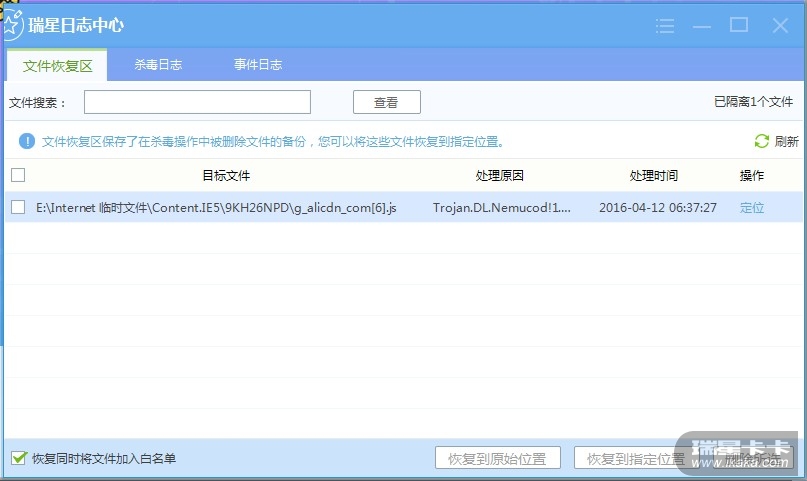Click the Trojan.DL.Nemucod reason cell
The image size is (807, 481).
pyautogui.click(x=501, y=208)
